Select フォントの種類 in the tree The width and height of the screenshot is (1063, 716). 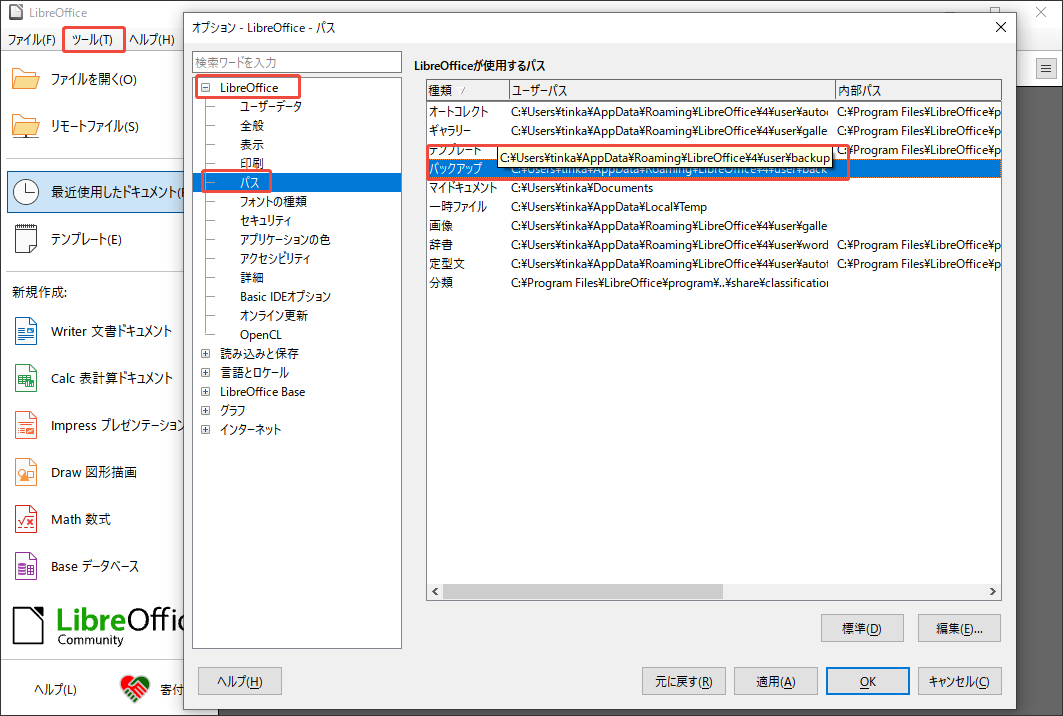(x=273, y=201)
